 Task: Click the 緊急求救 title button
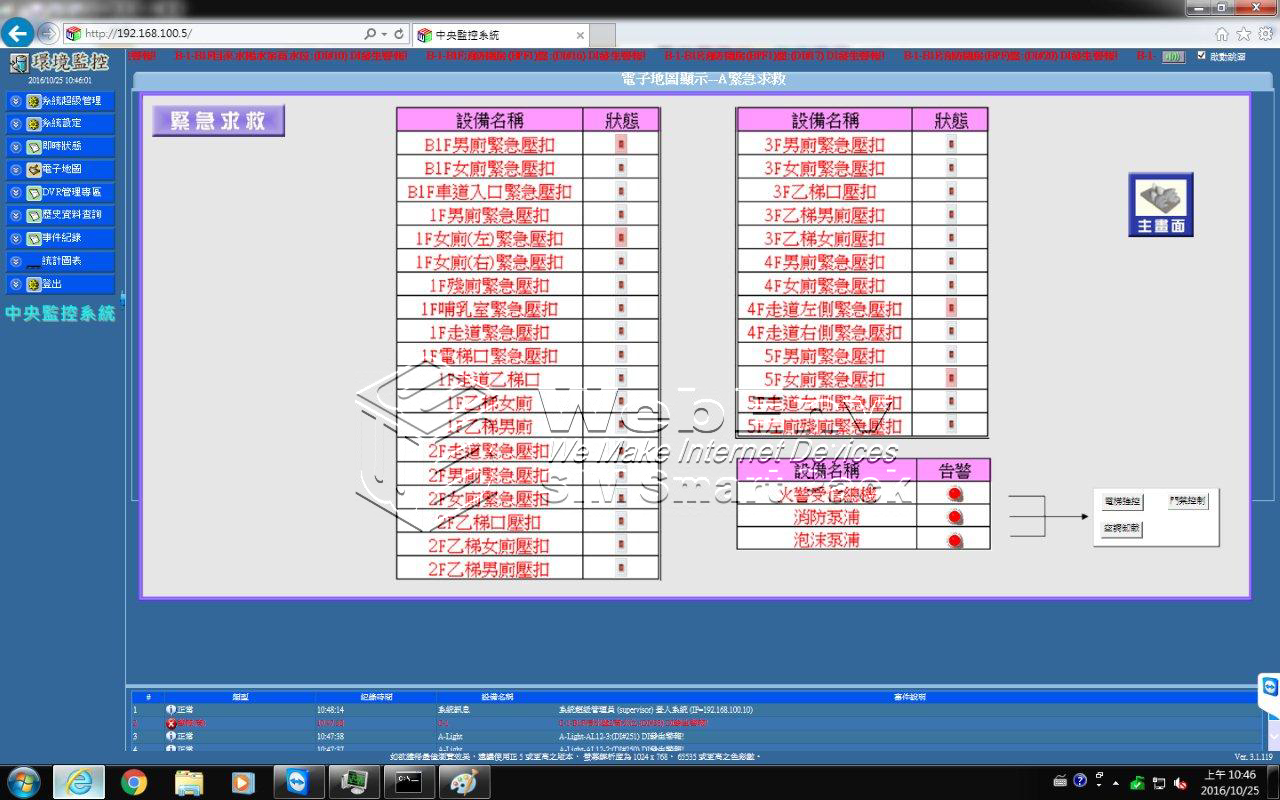click(218, 121)
